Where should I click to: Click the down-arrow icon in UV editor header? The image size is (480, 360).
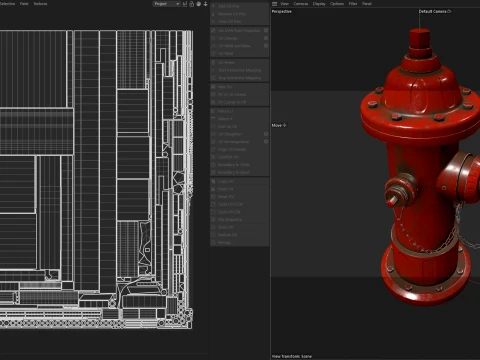pyautogui.click(x=205, y=4)
